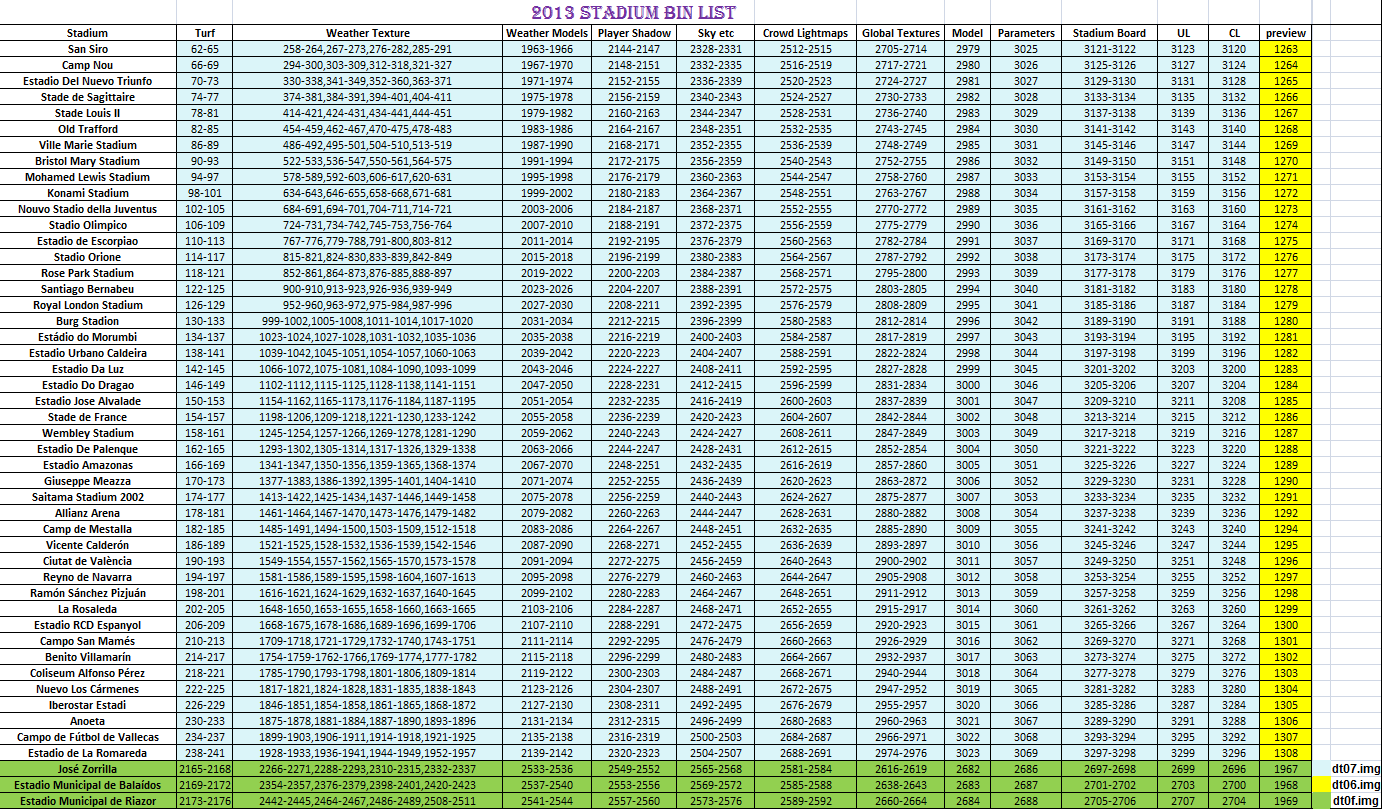
Task: Click Global Textures value 2705-2714
Action: click(901, 49)
